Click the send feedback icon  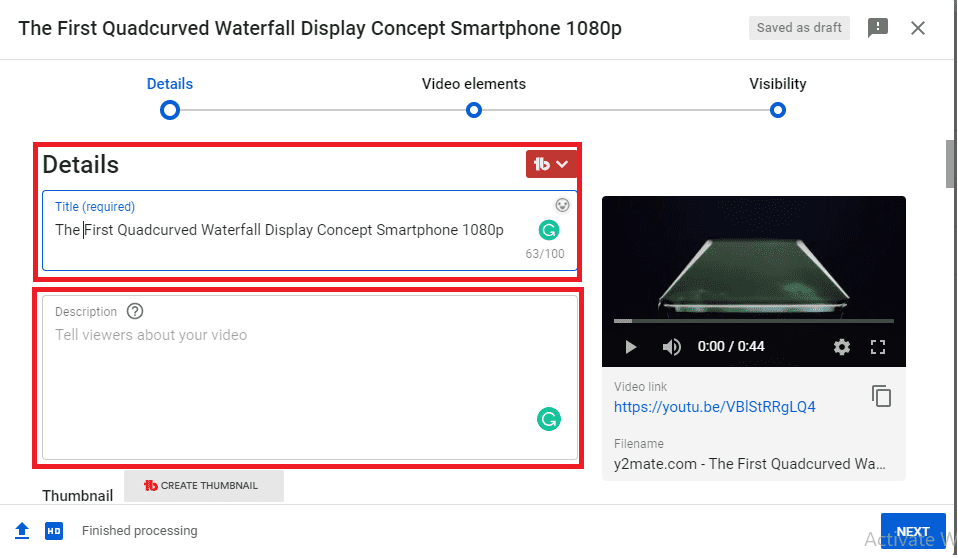tap(878, 28)
